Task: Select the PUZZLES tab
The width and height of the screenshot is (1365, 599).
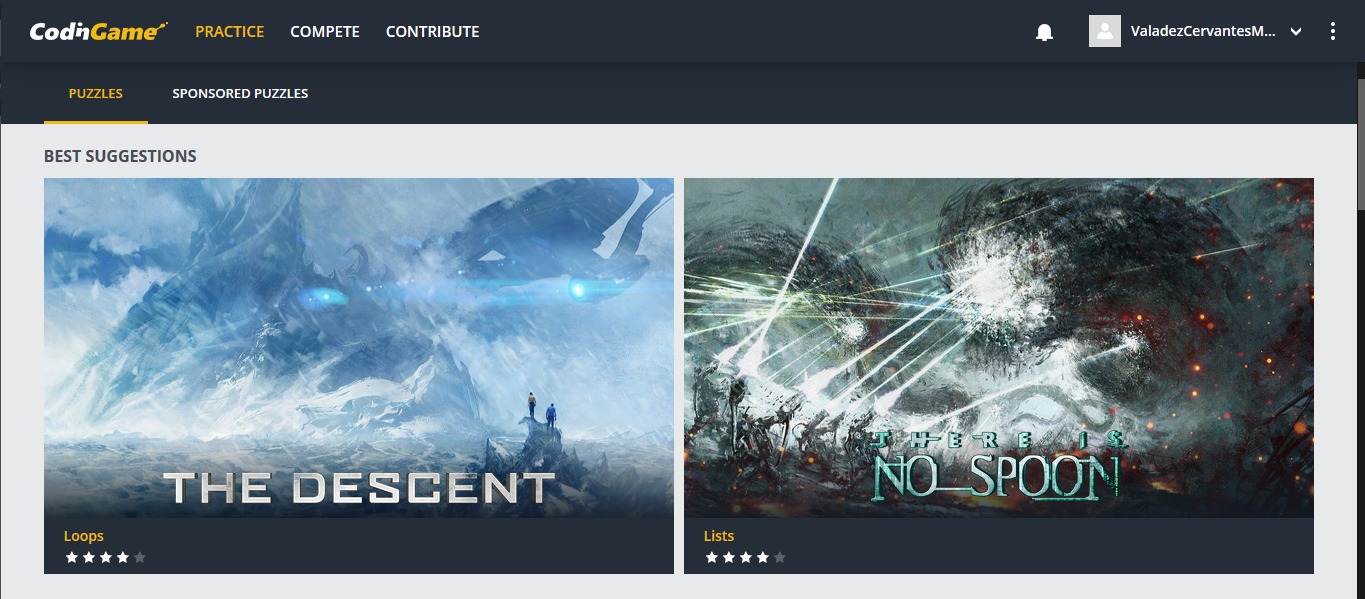Action: 96,94
